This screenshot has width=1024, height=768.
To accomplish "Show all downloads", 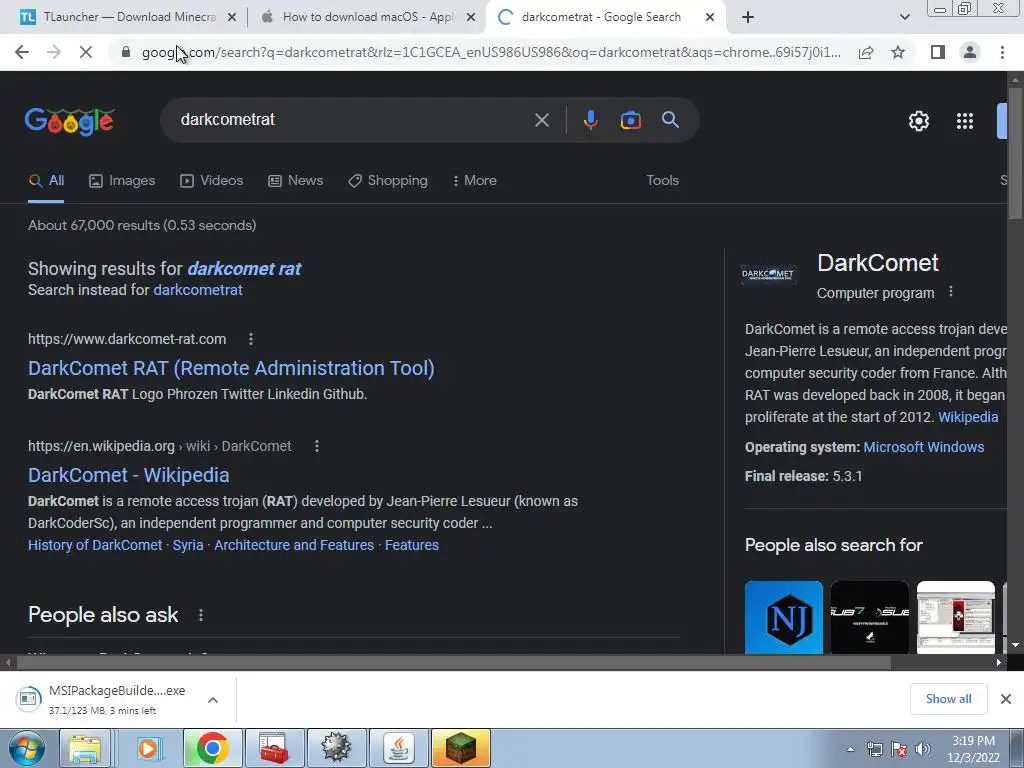I will click(948, 699).
